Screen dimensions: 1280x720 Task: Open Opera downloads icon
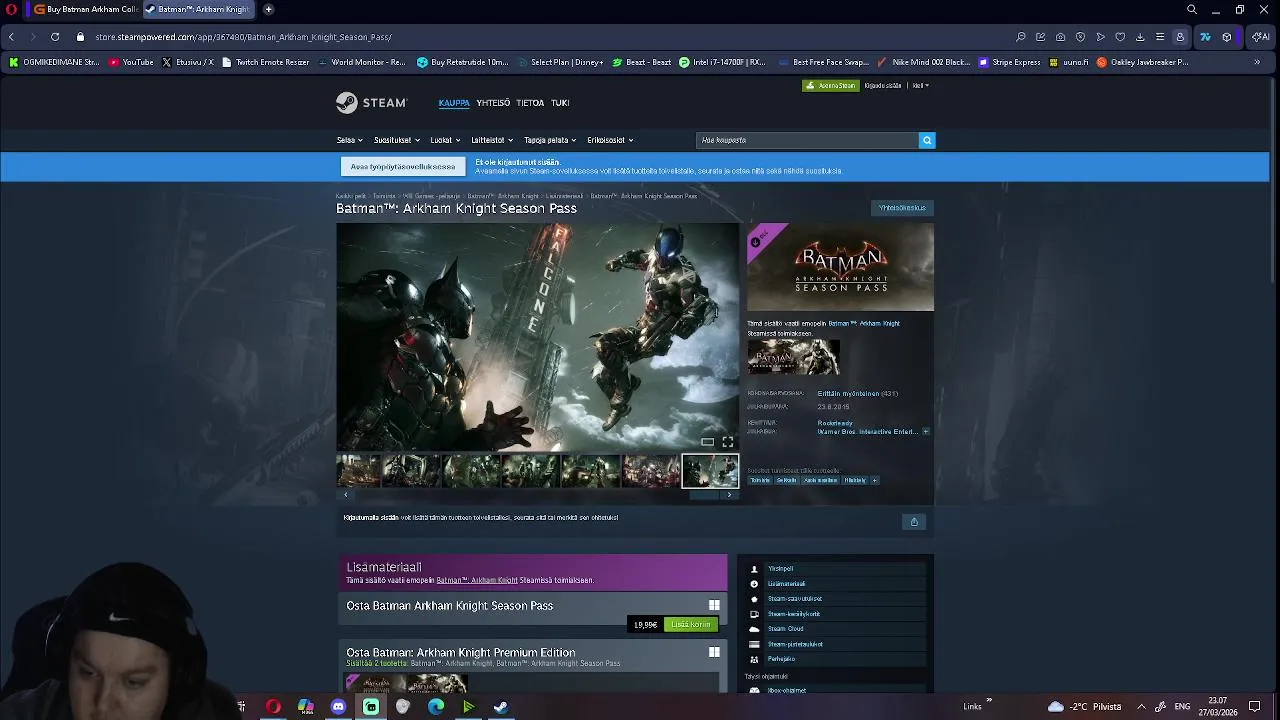click(x=1140, y=37)
